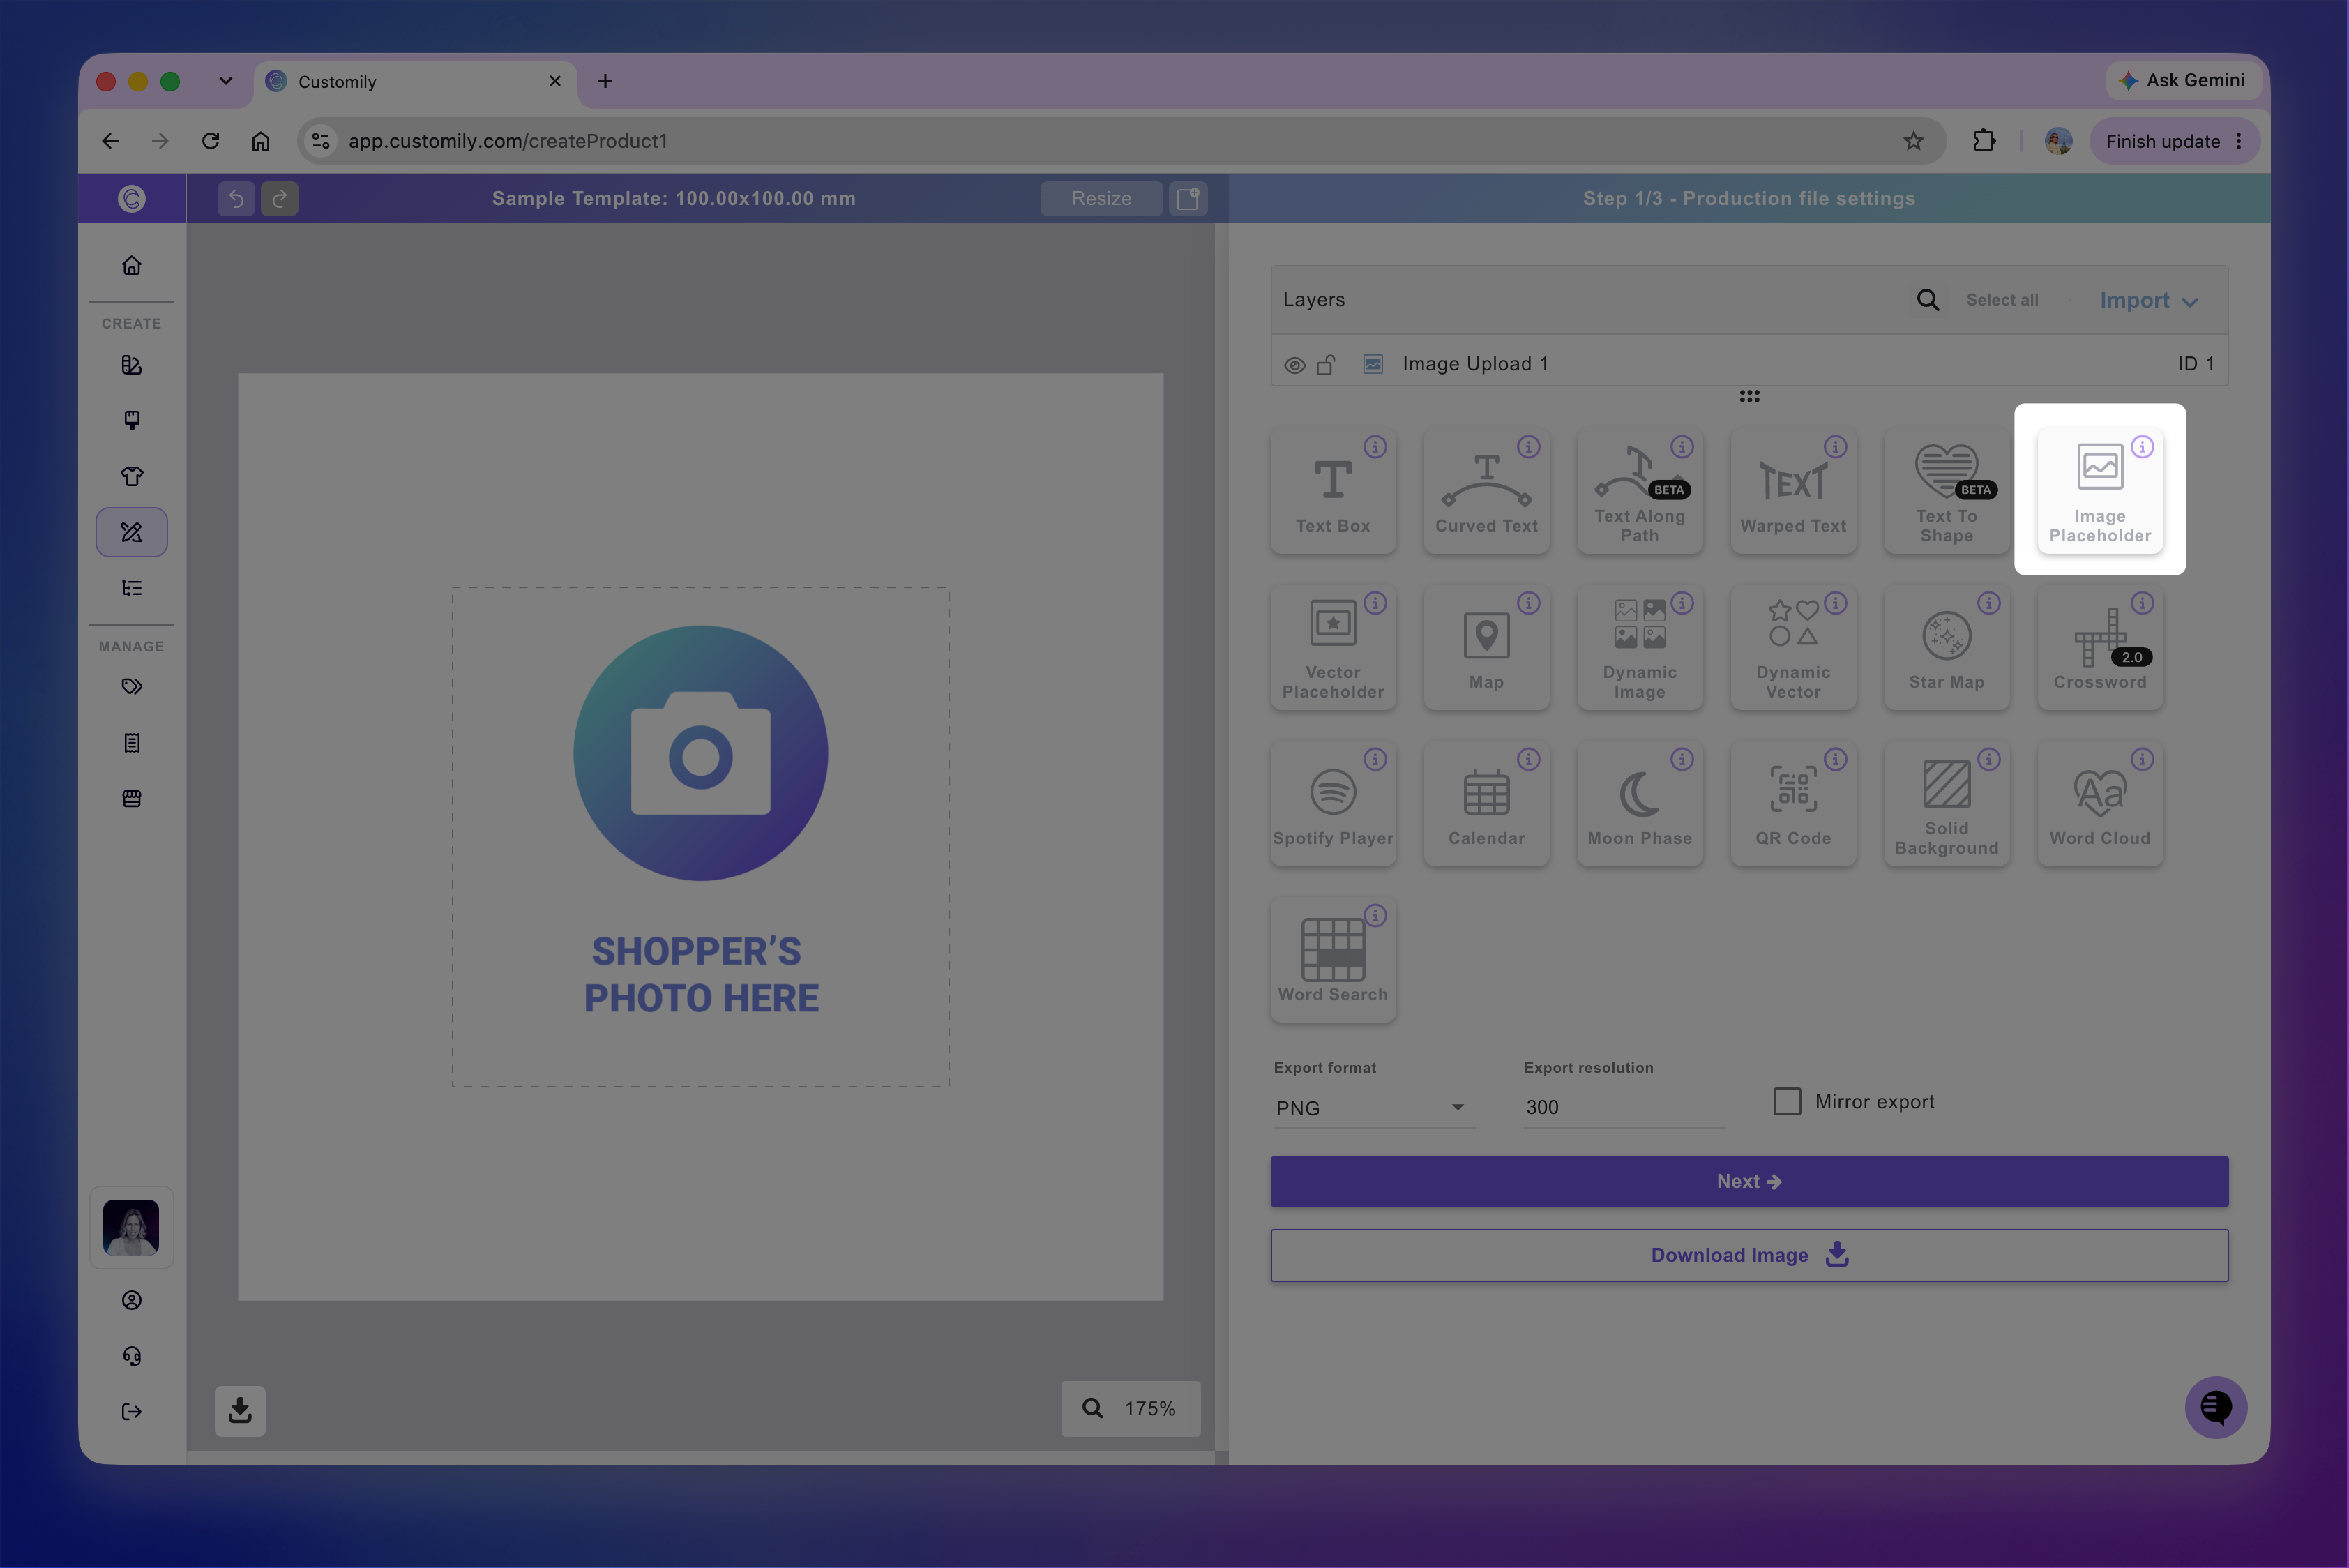Add a Dynamic Vector element
The image size is (2349, 1568).
coord(1793,647)
